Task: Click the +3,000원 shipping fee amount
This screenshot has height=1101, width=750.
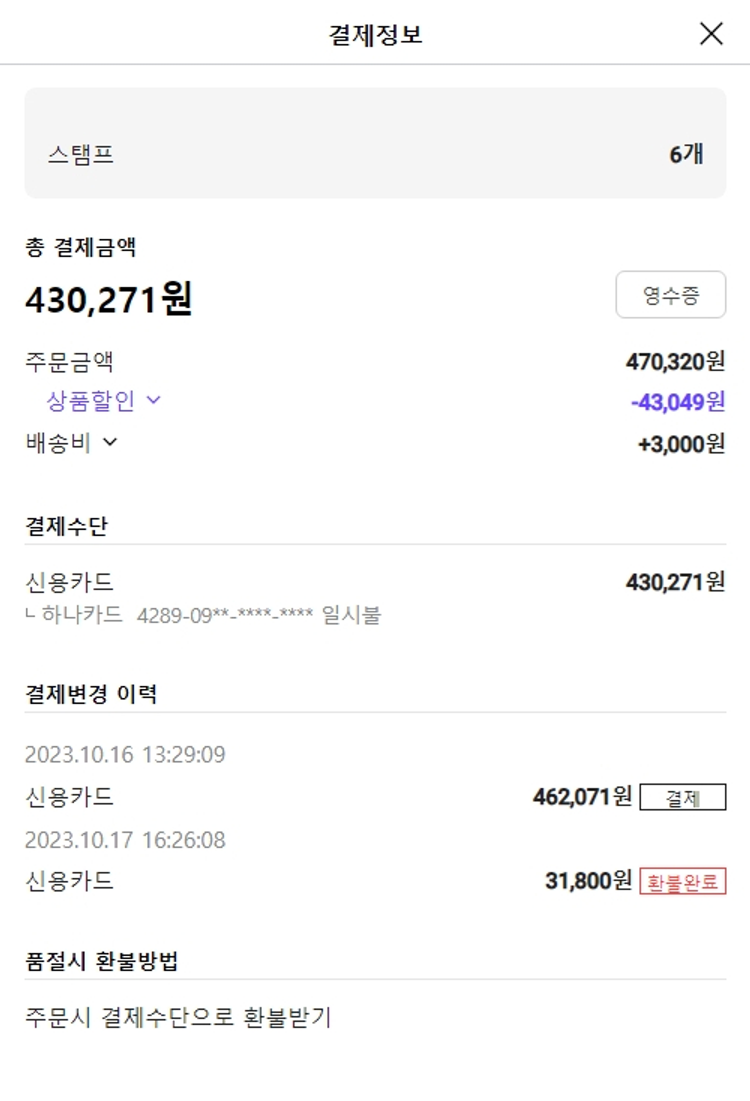Action: [681, 443]
